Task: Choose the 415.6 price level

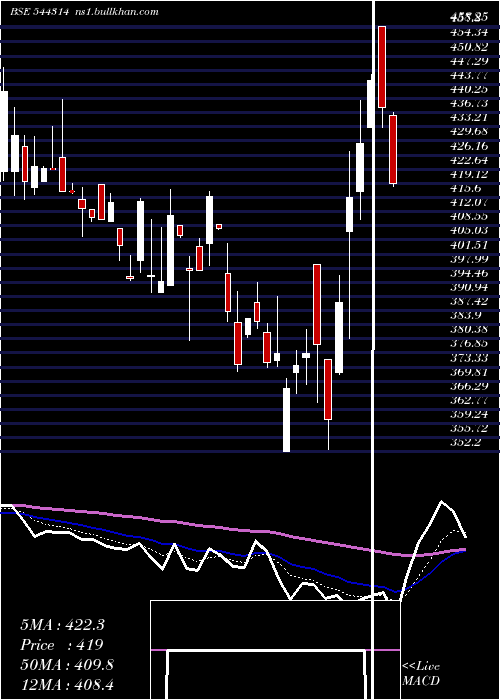Action: [x=466, y=188]
